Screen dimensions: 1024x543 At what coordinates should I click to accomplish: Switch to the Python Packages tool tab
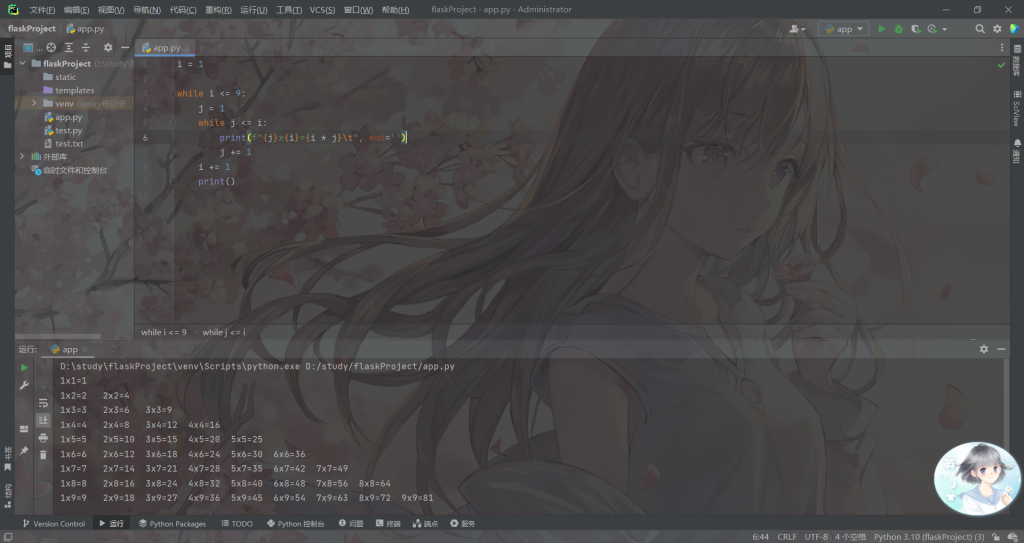point(172,523)
